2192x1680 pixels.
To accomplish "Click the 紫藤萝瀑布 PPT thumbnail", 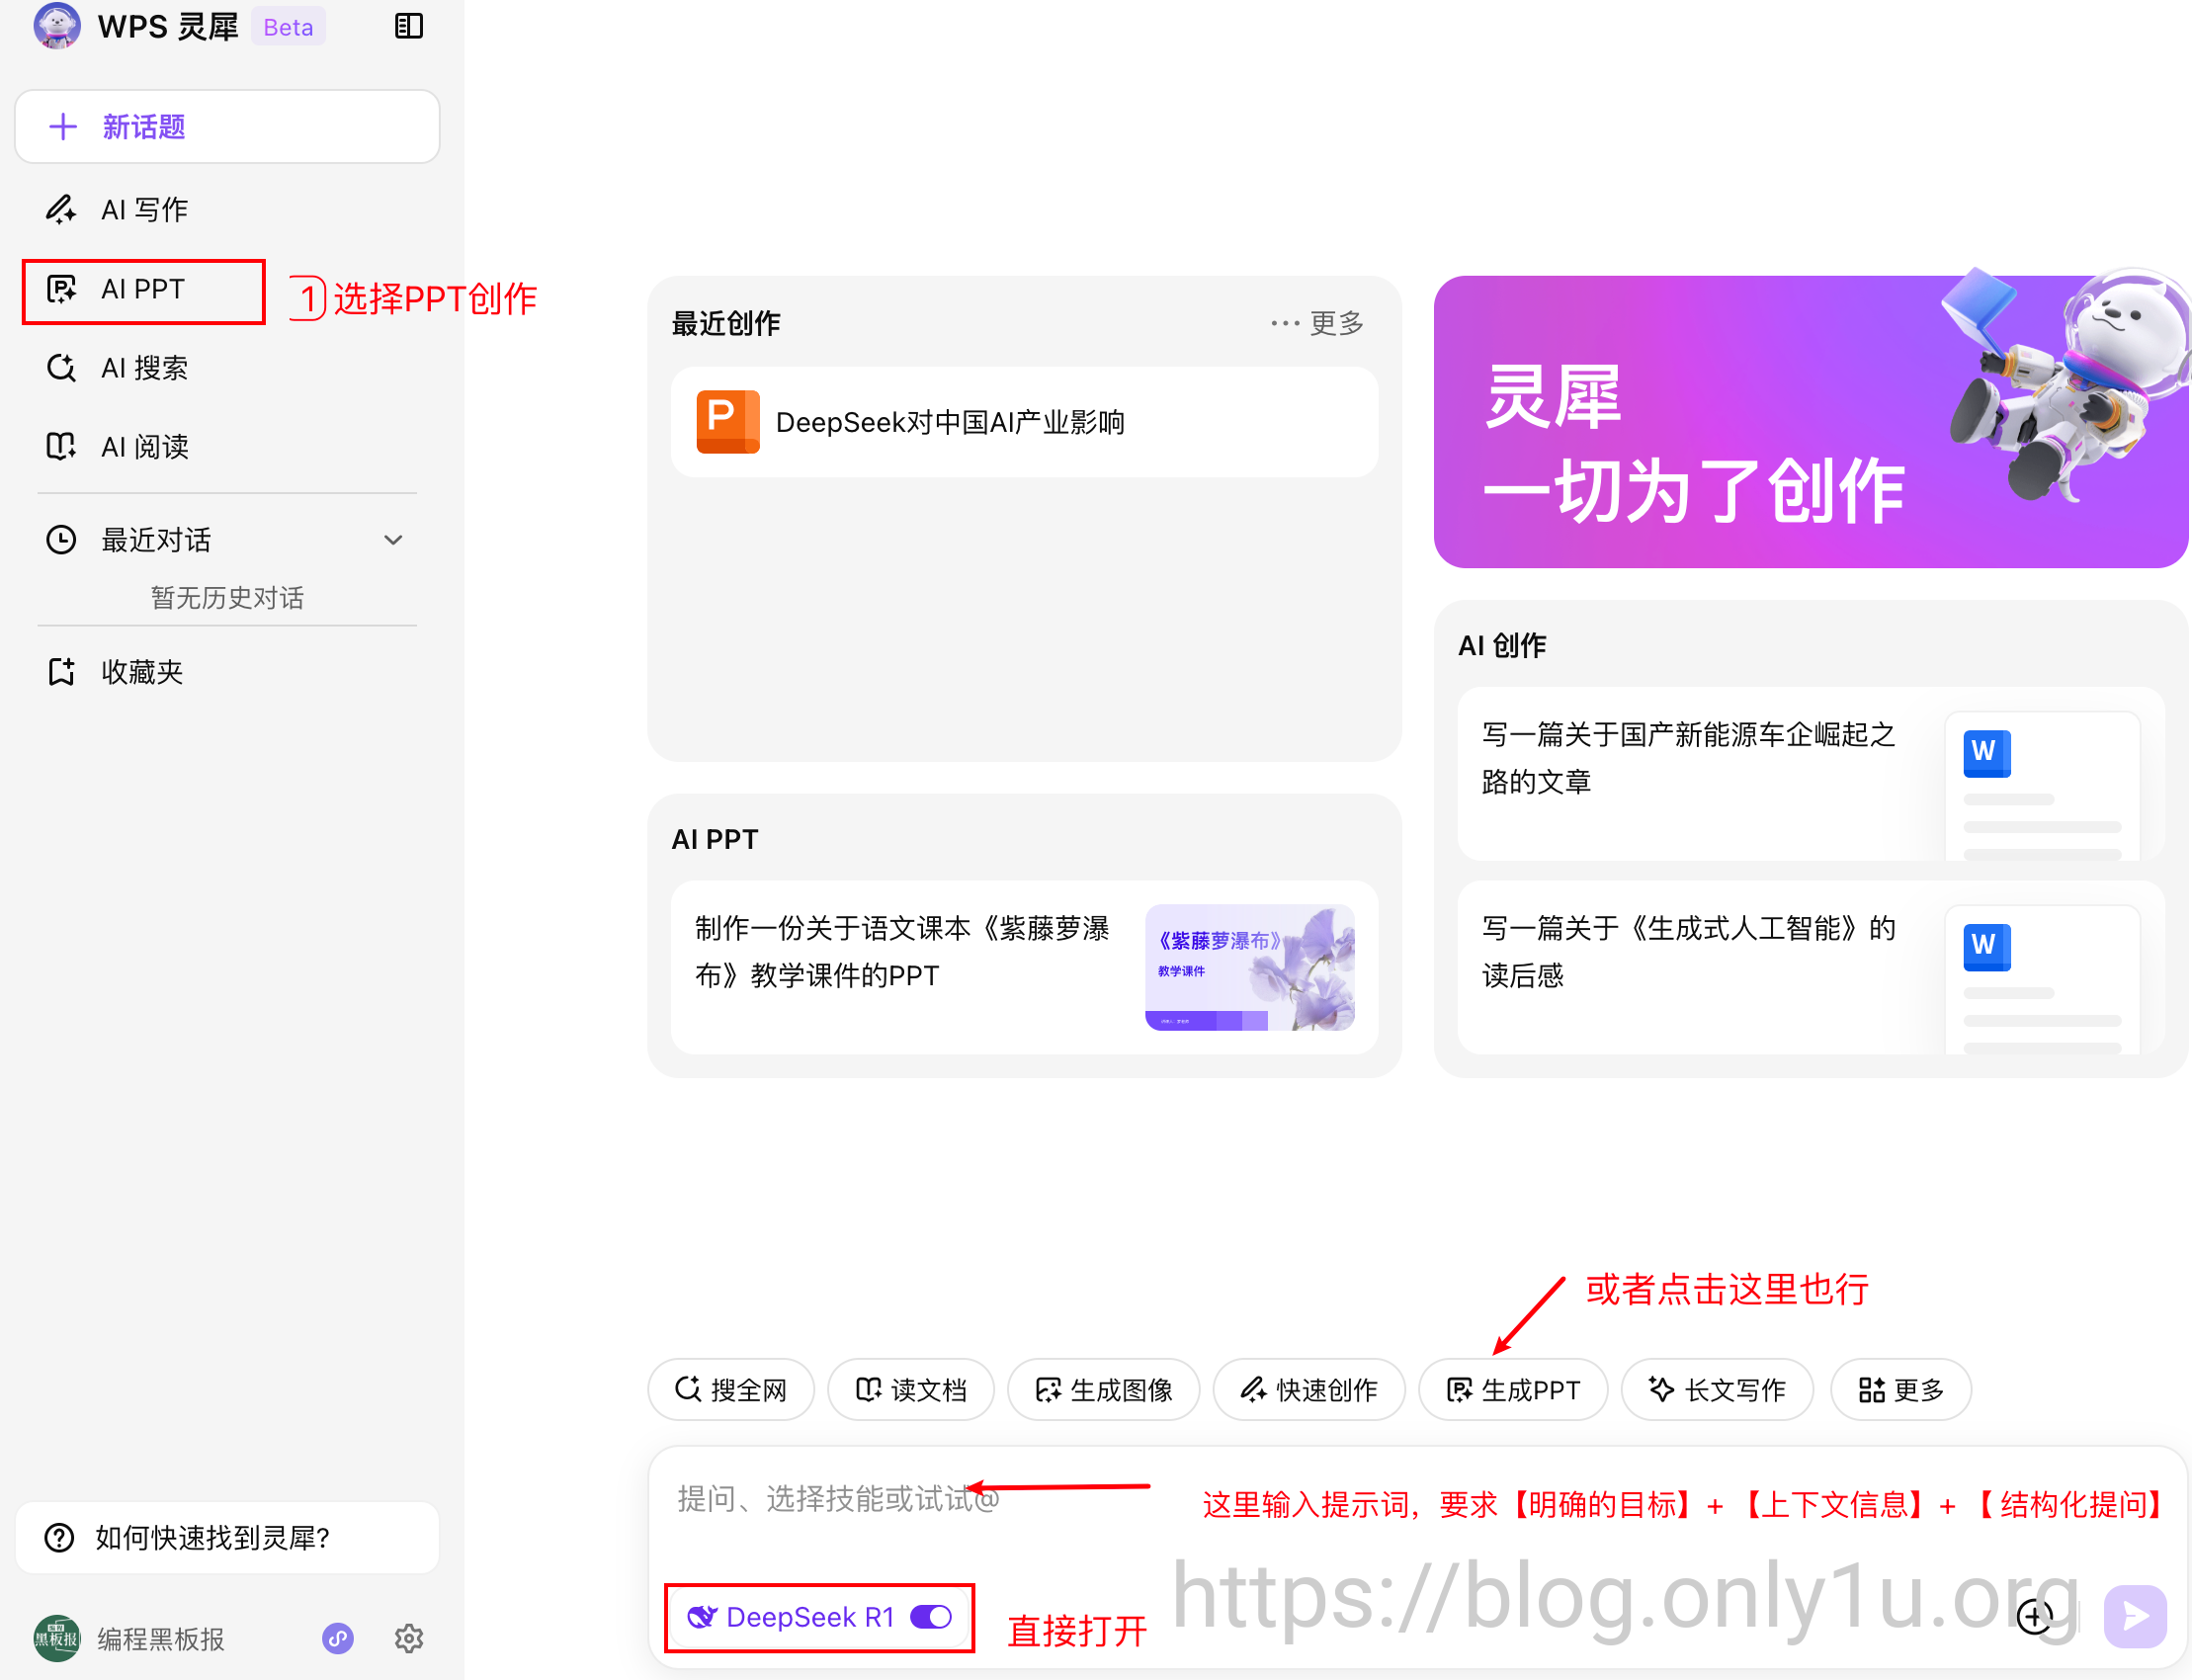I will pyautogui.click(x=1249, y=967).
